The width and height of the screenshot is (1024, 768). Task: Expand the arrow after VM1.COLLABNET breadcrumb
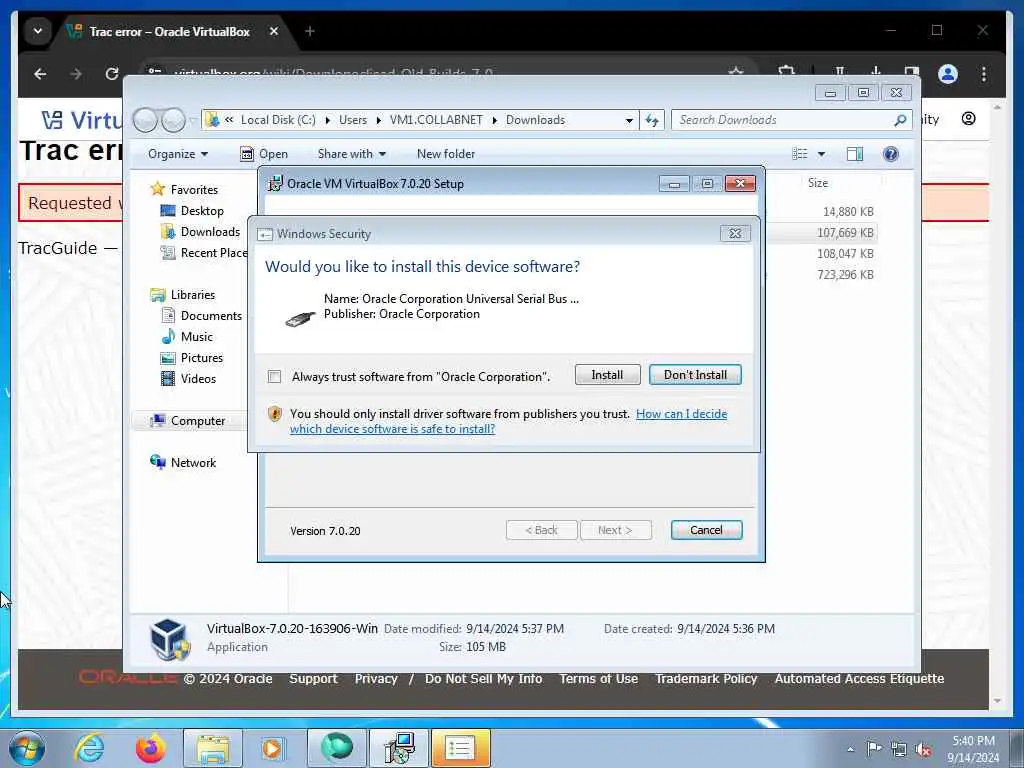(494, 120)
